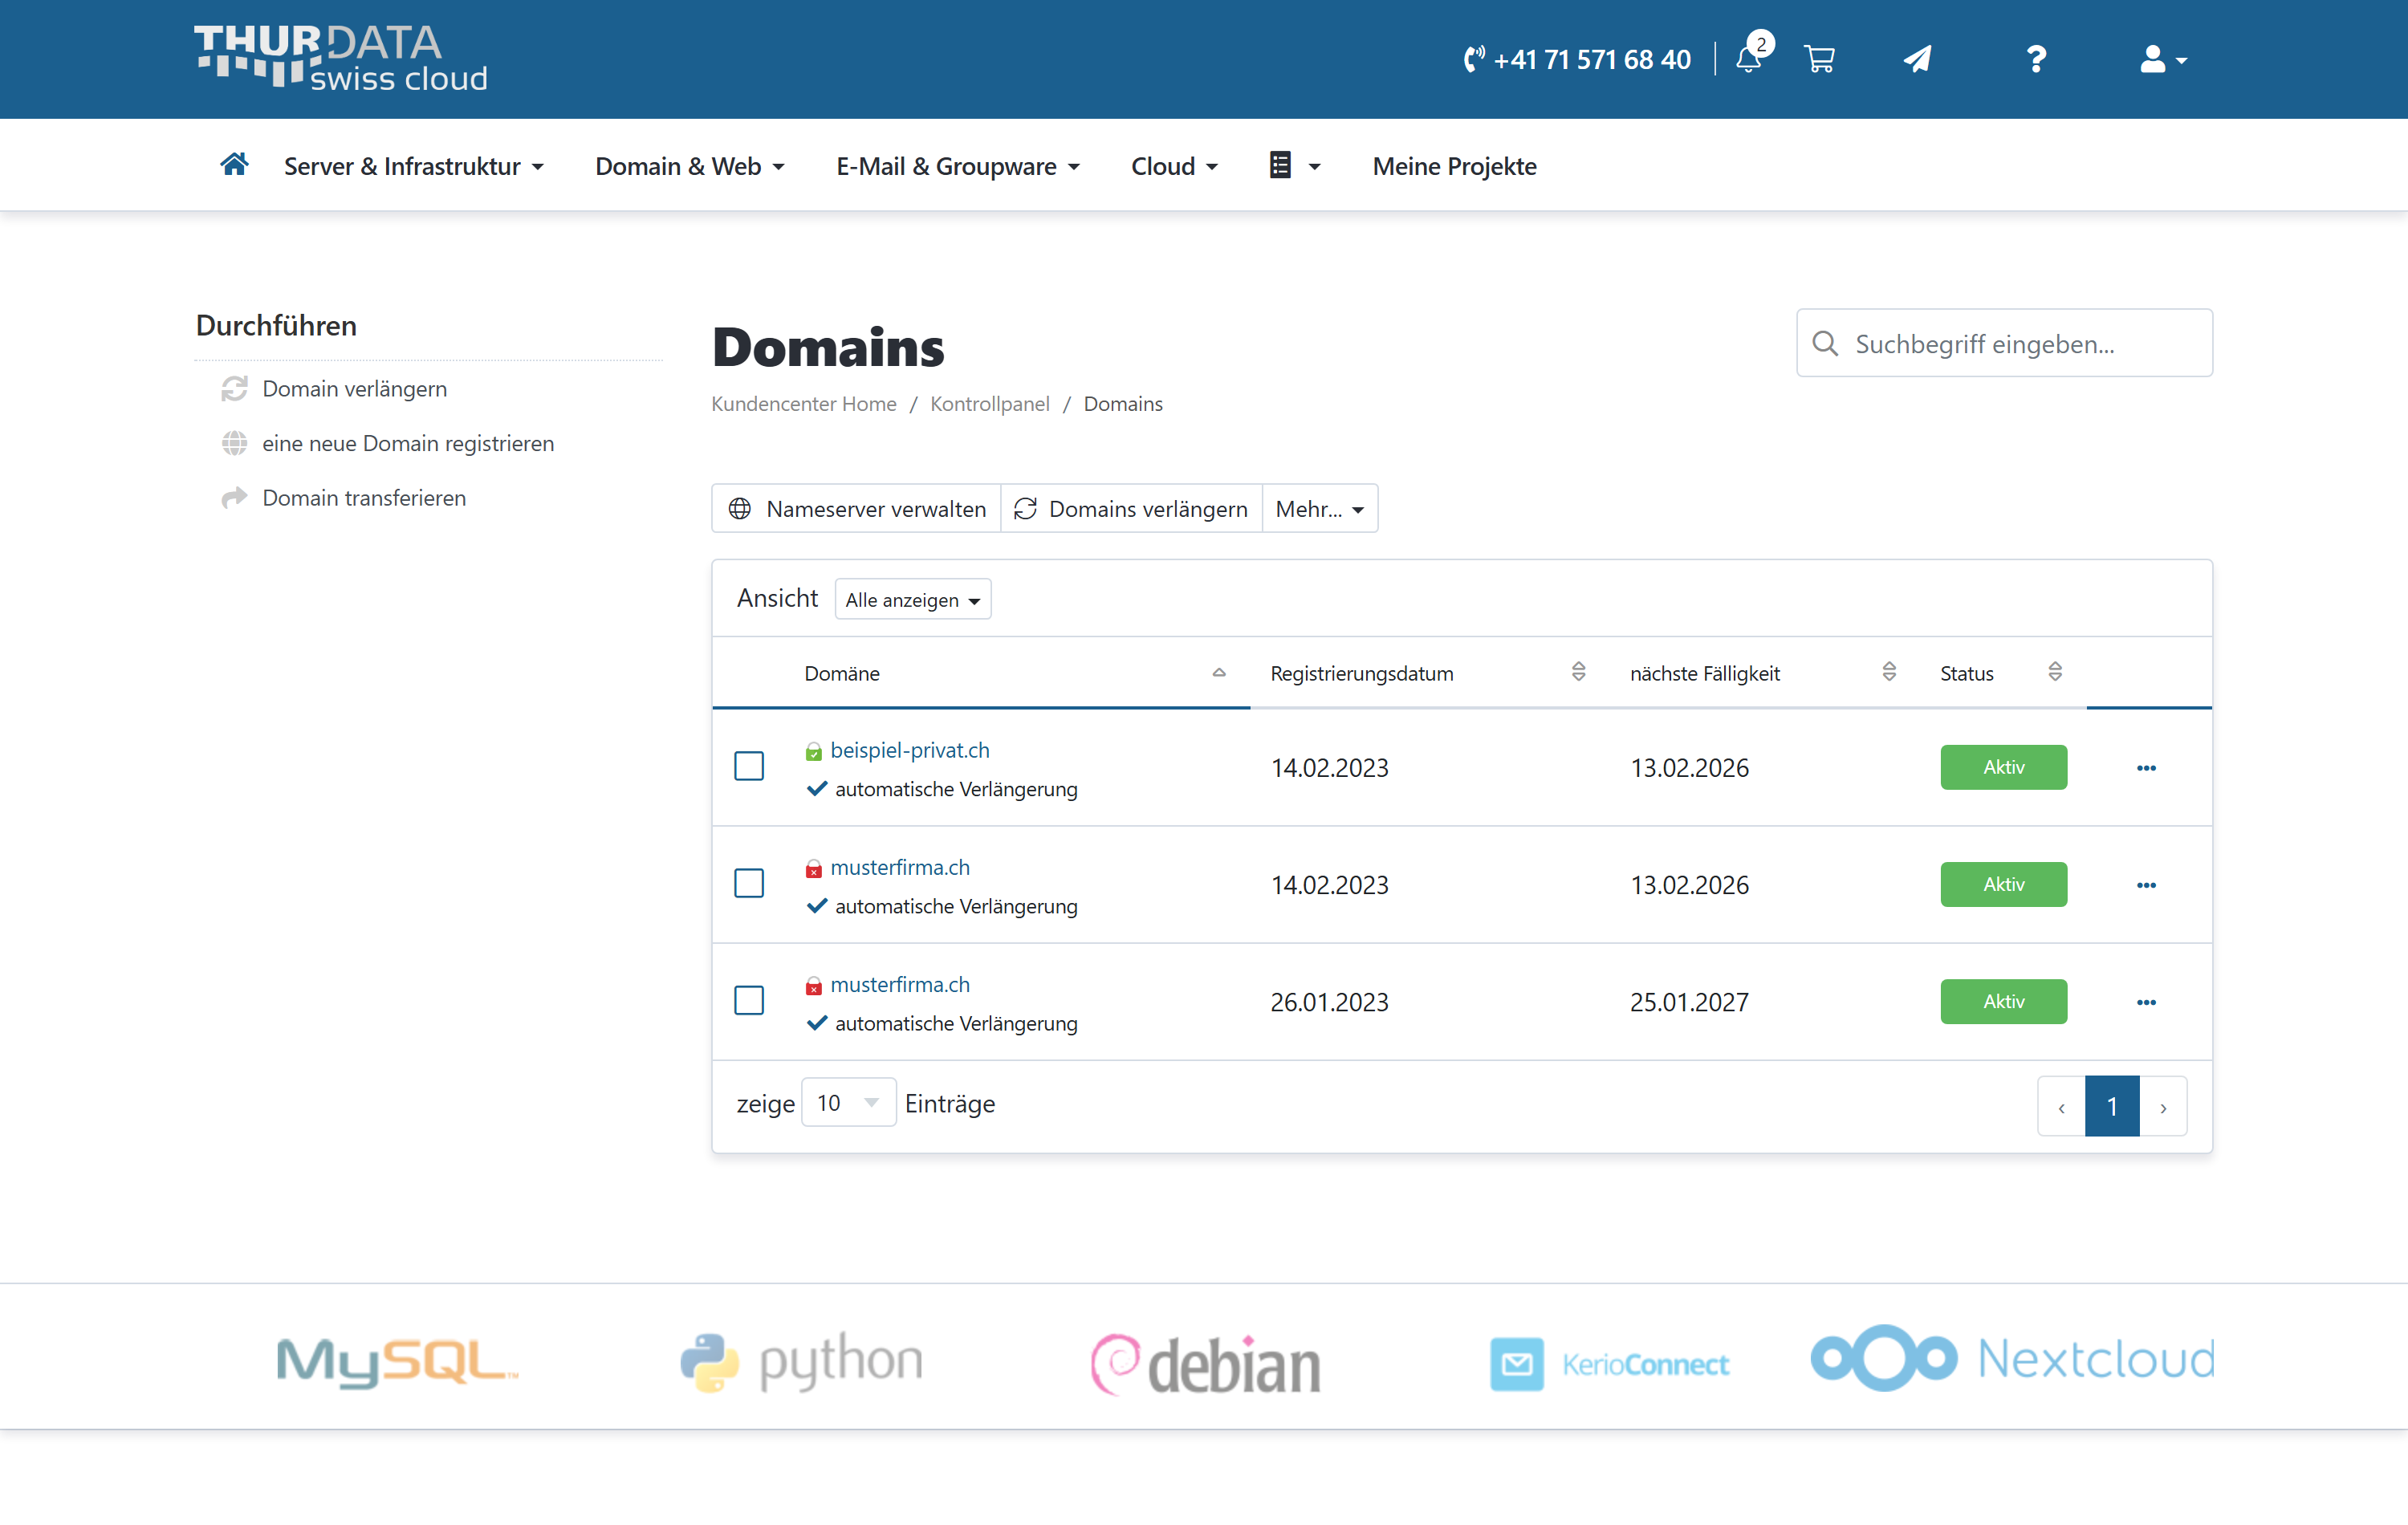Select checkbox for musterfirma.ch registered 26.01.2023
This screenshot has height=1525, width=2408.
coord(749,1000)
